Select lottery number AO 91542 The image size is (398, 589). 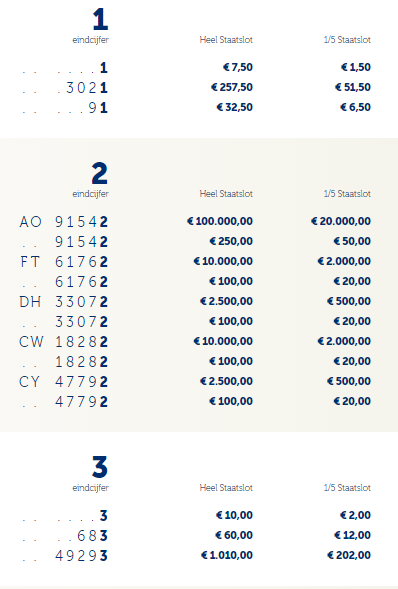pos(63,222)
